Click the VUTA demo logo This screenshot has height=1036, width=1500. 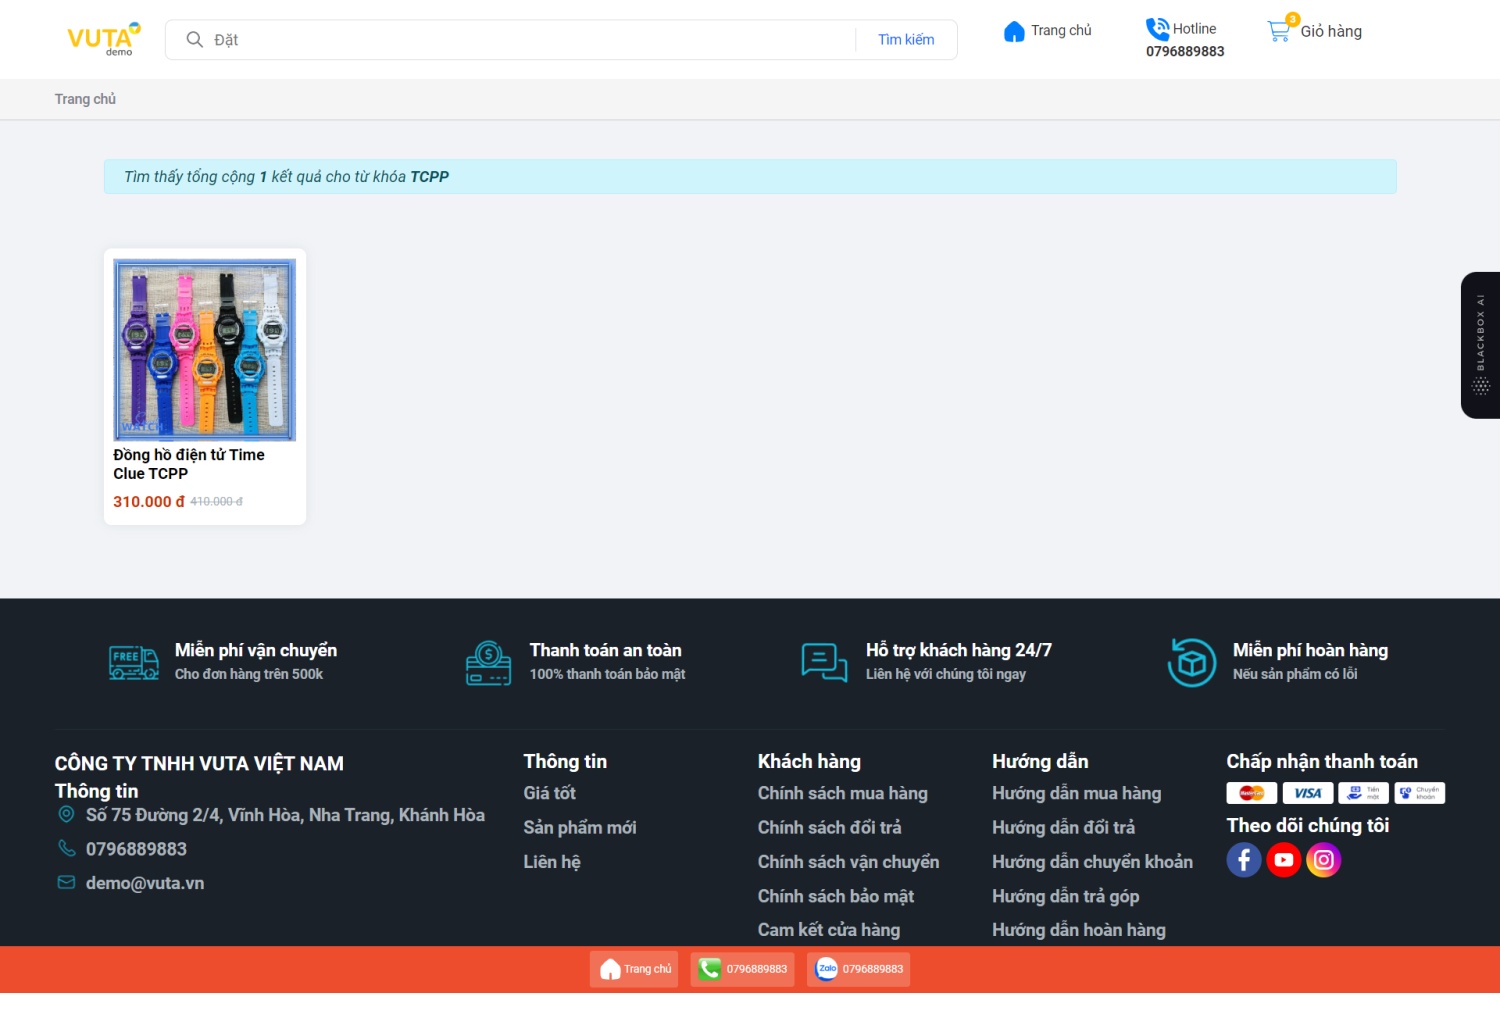click(104, 39)
